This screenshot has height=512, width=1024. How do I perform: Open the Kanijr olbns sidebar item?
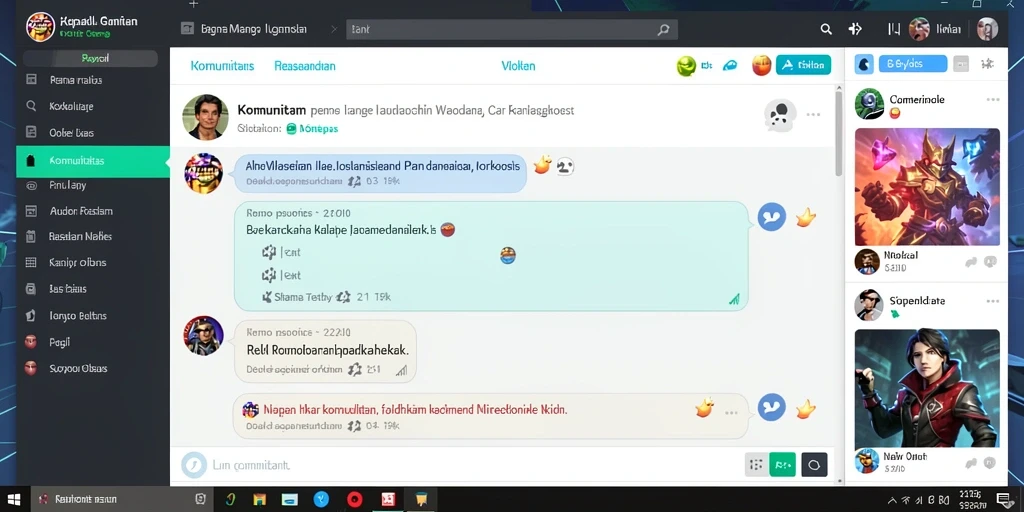(93, 263)
